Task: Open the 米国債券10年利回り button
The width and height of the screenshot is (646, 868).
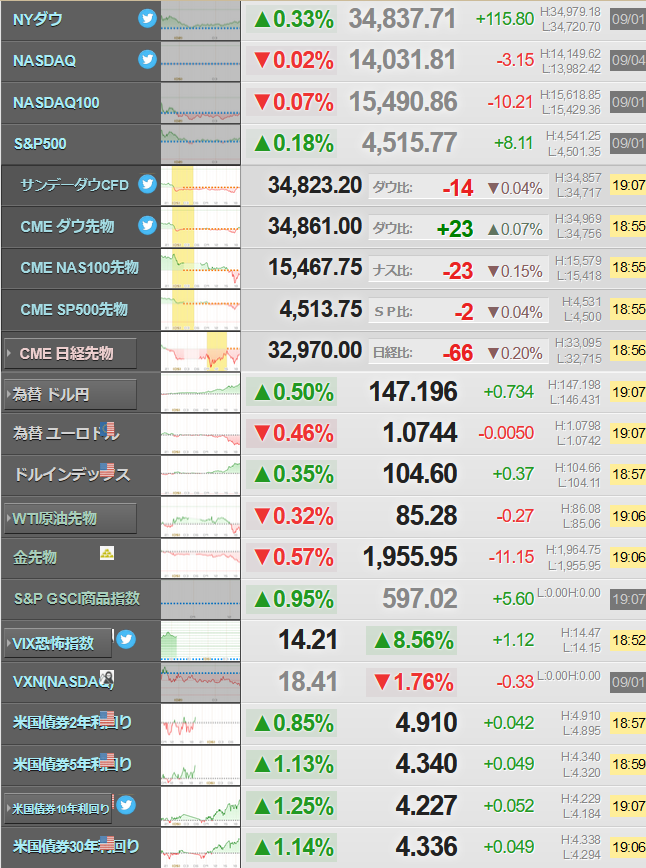Action: [x=58, y=809]
